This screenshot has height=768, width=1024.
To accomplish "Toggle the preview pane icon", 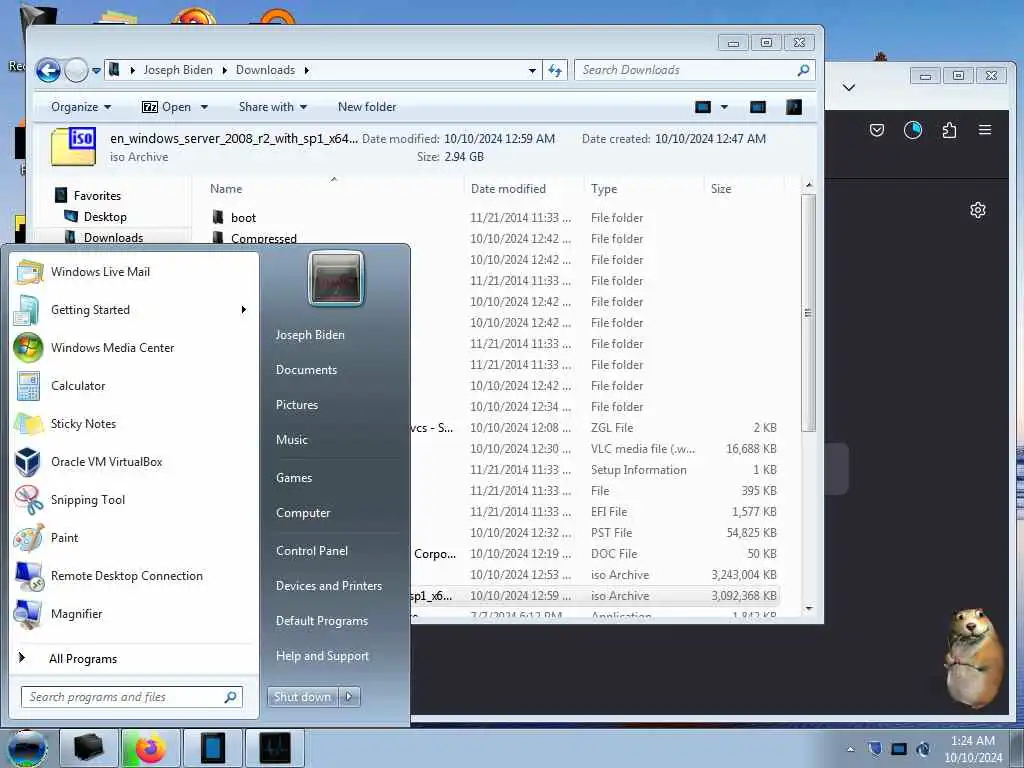I will (758, 107).
